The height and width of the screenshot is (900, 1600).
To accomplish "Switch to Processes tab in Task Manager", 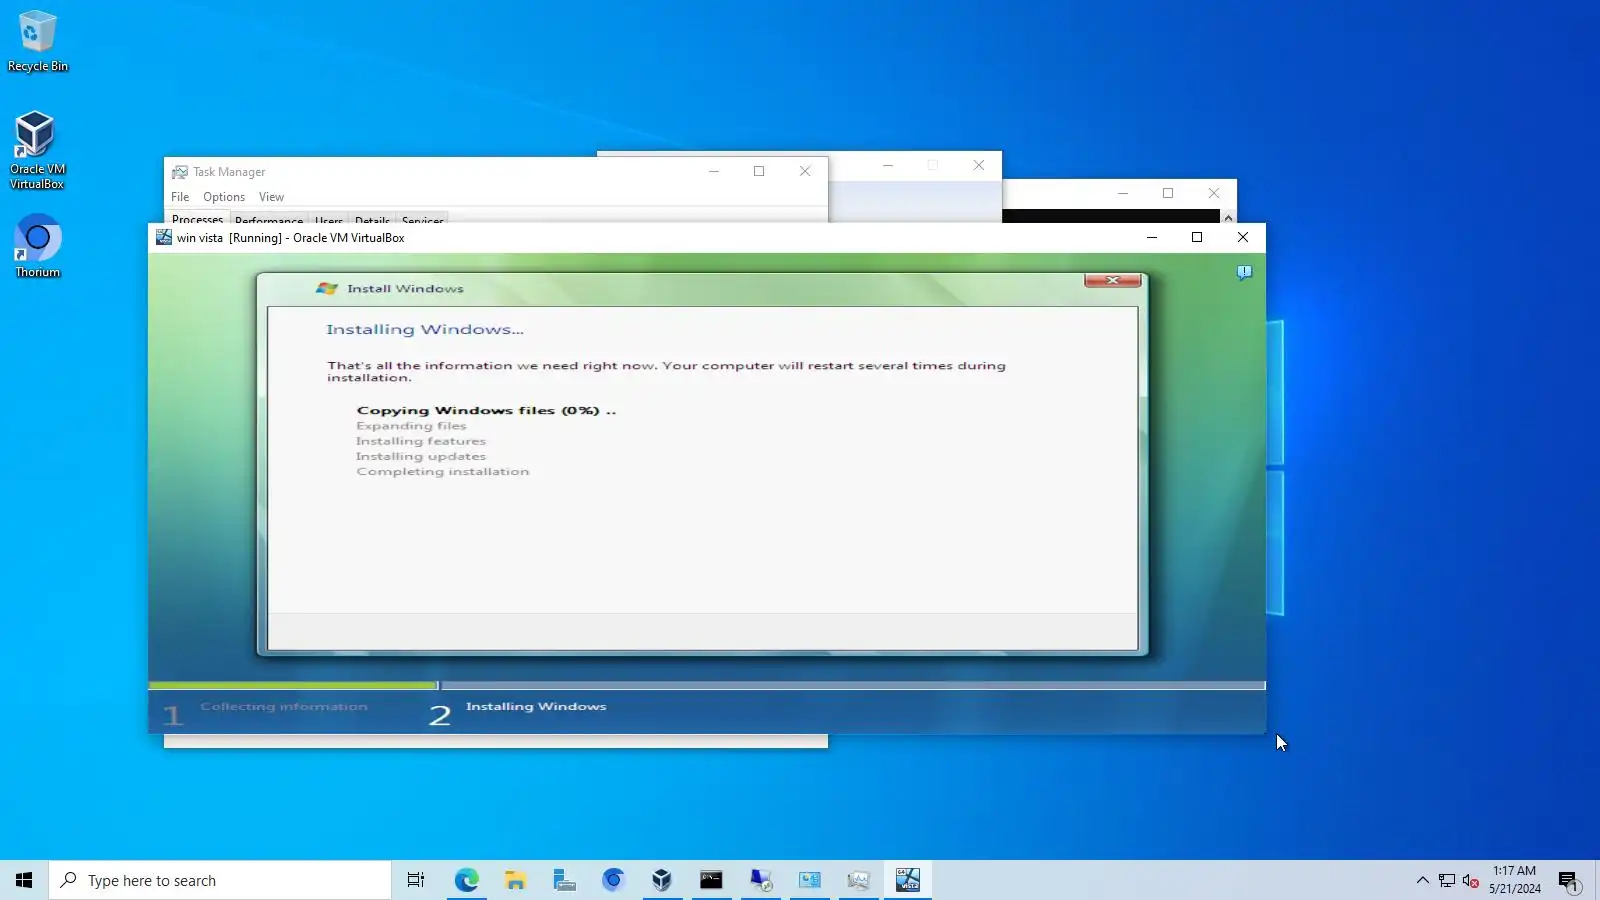I will point(198,218).
